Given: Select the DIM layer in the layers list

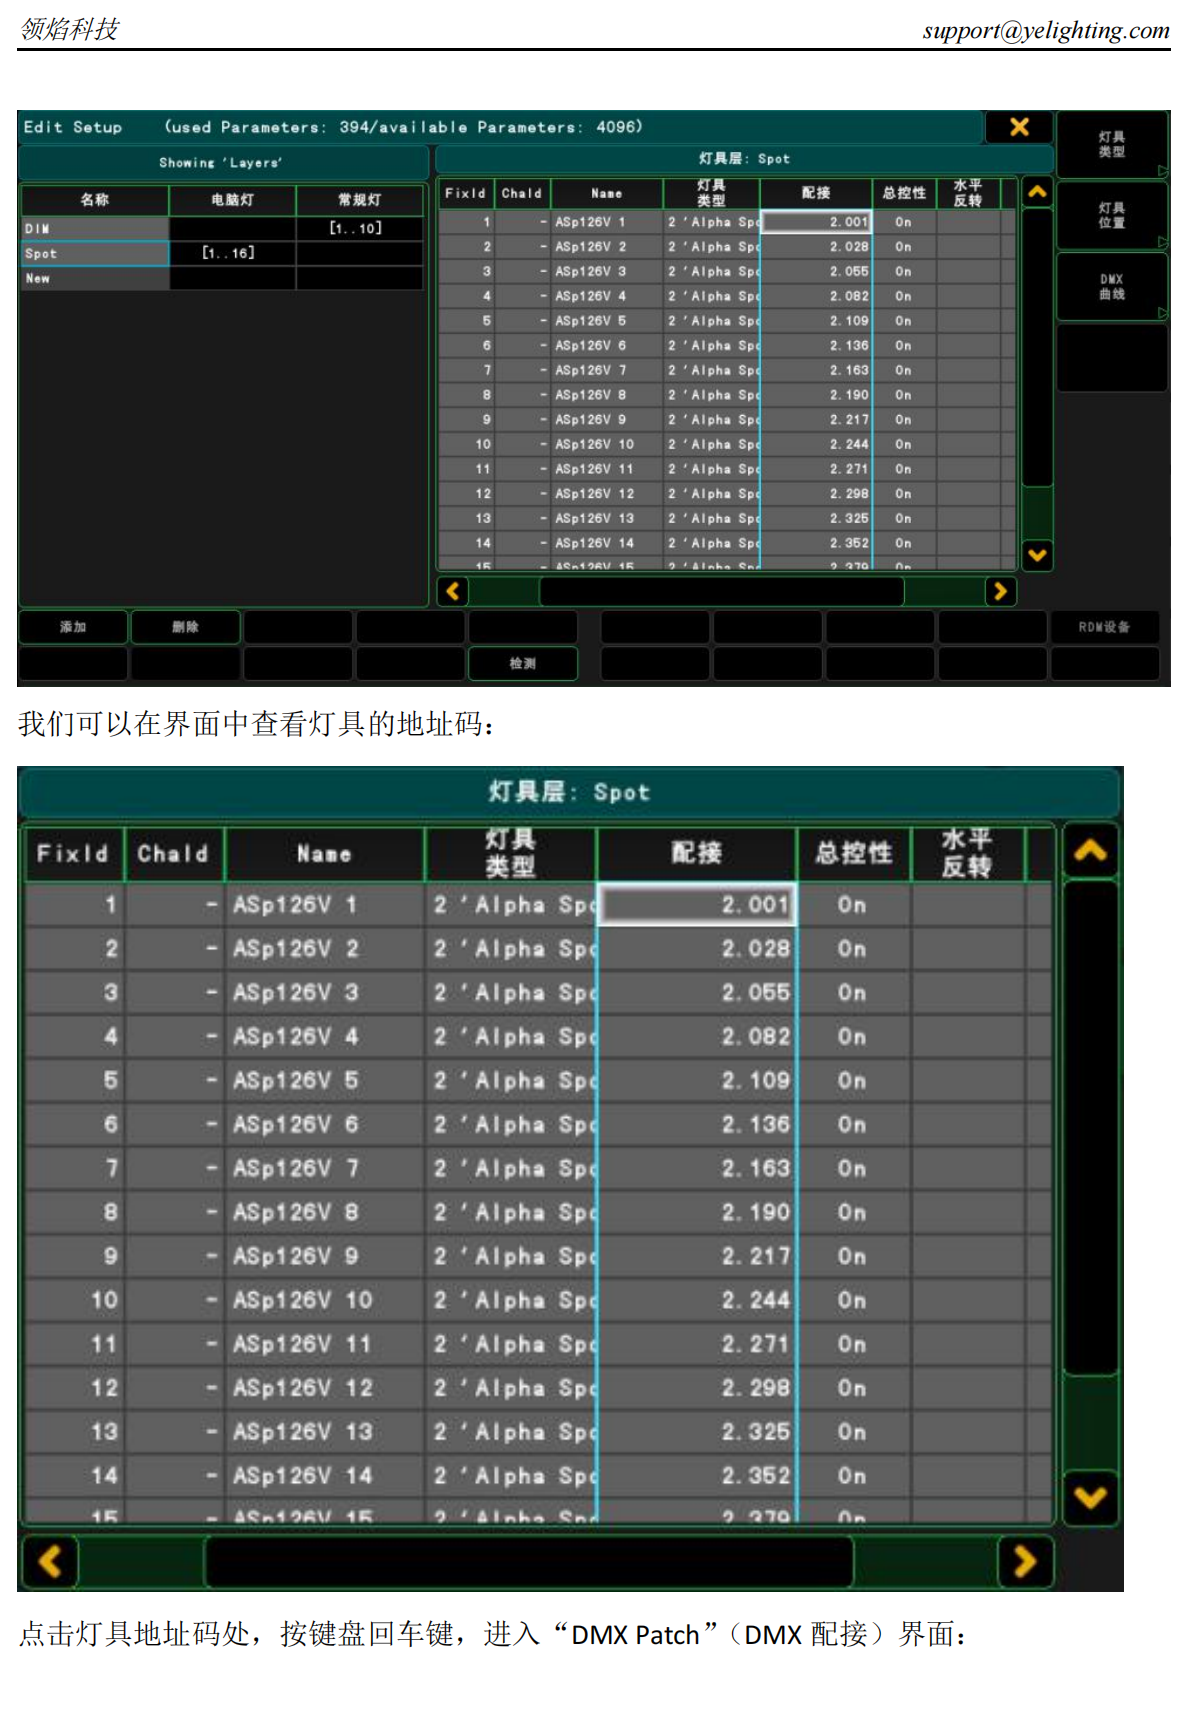Looking at the screenshot, I should pos(94,229).
